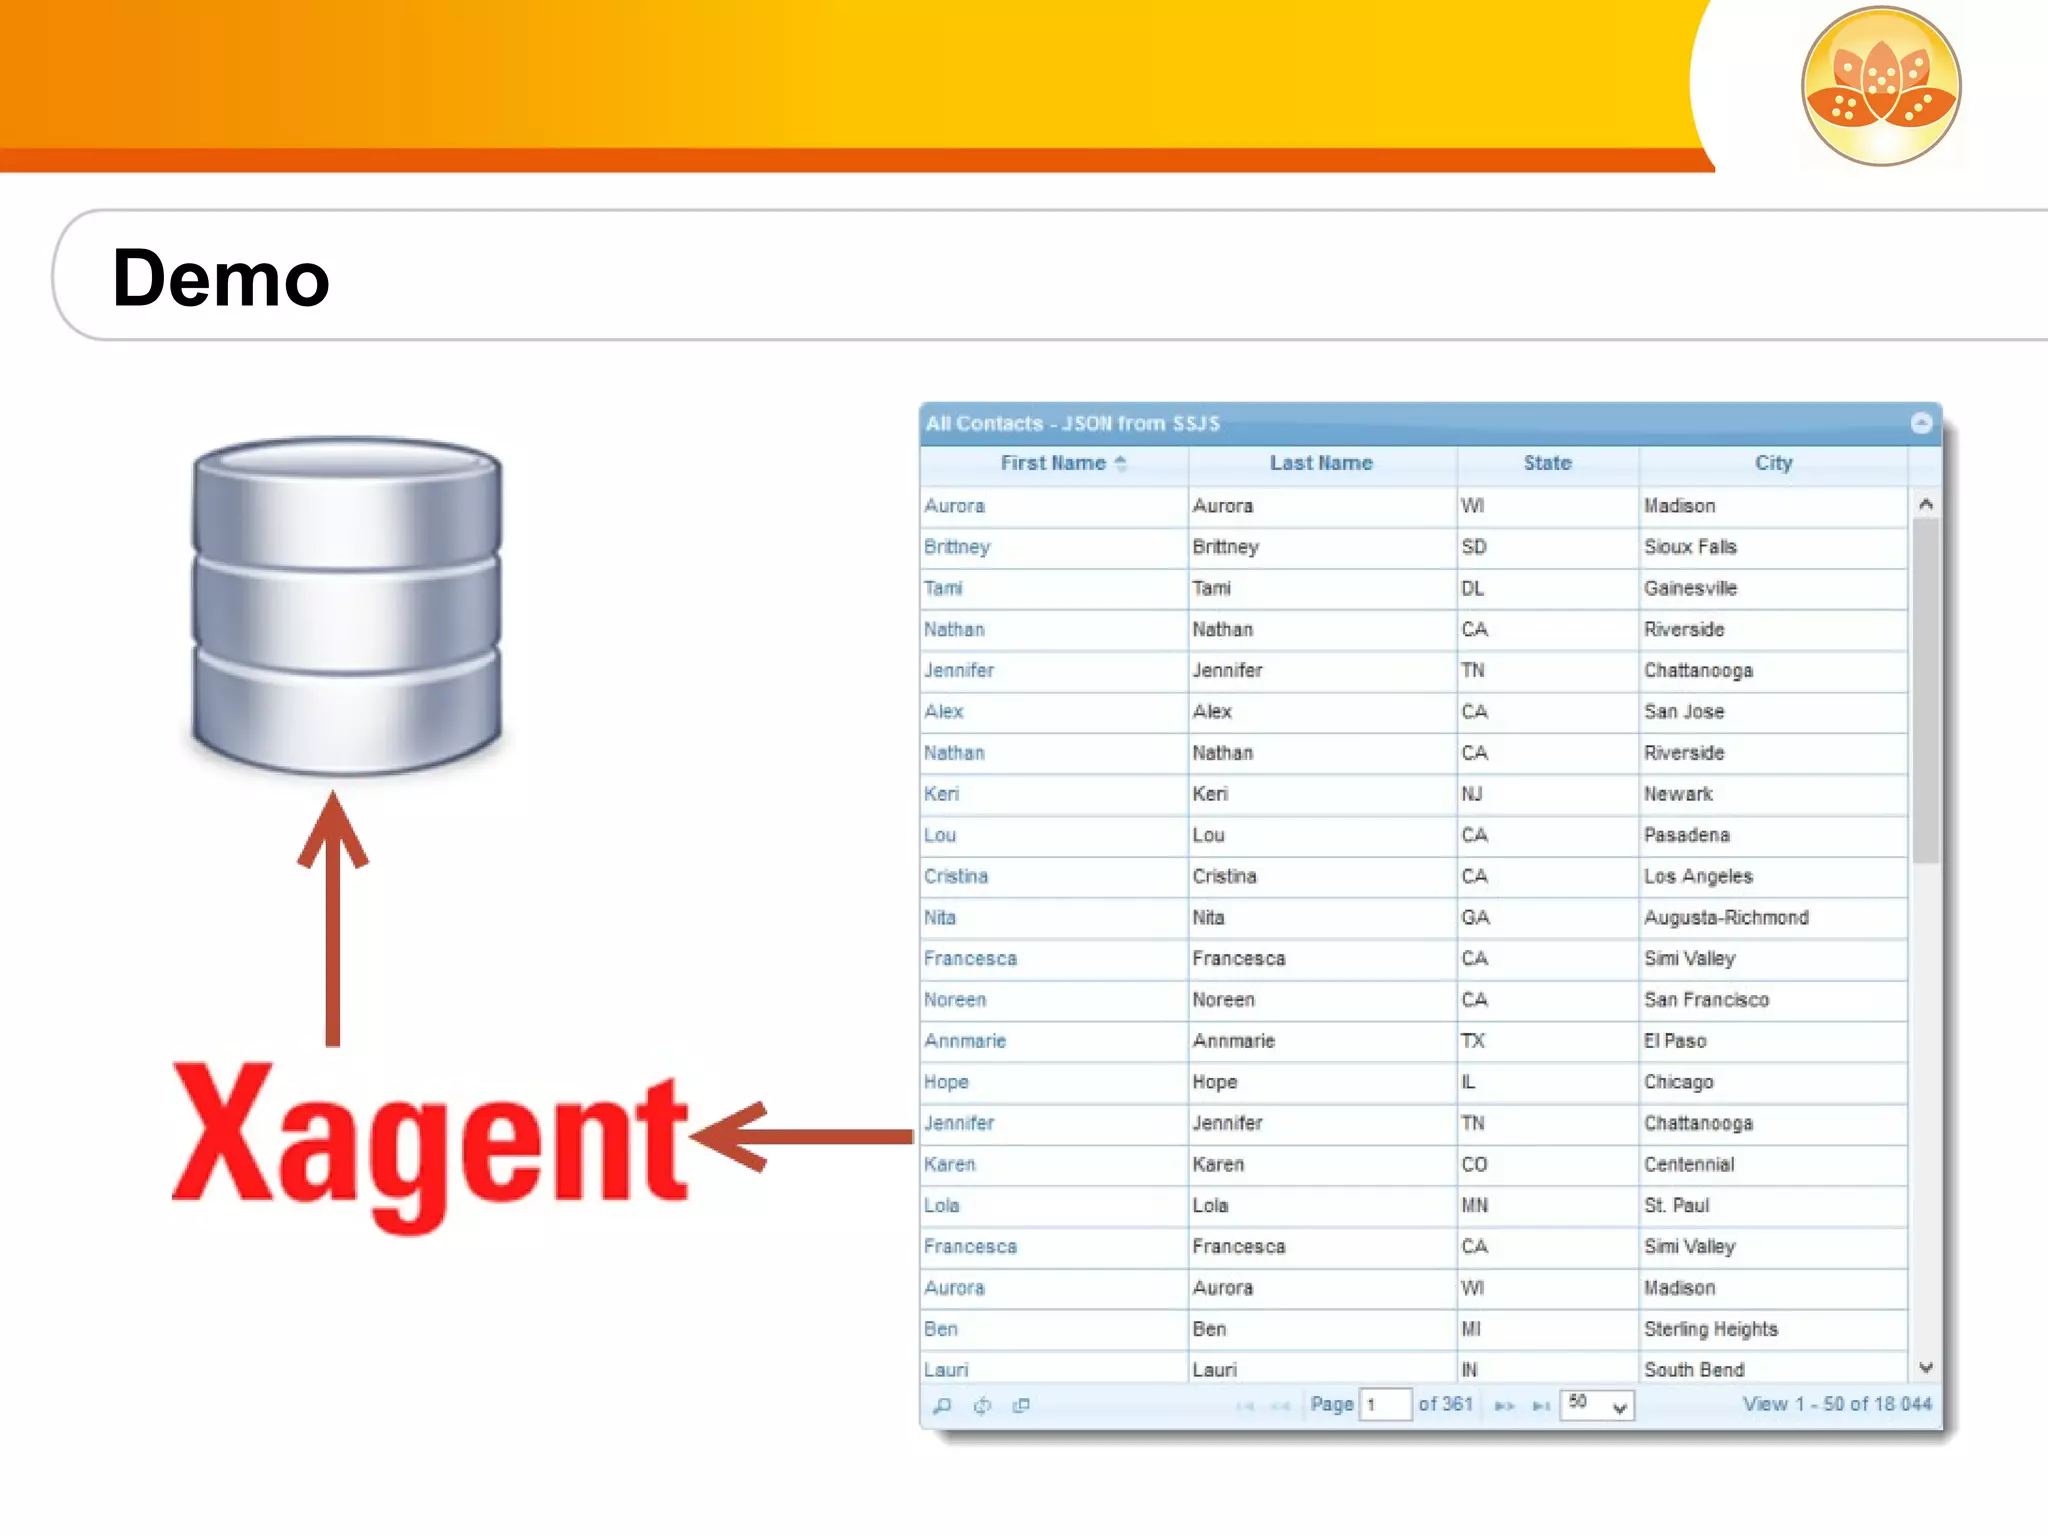This screenshot has width=2048, height=1536.
Task: Toggle sort arrow on First Name column
Action: point(1120,463)
